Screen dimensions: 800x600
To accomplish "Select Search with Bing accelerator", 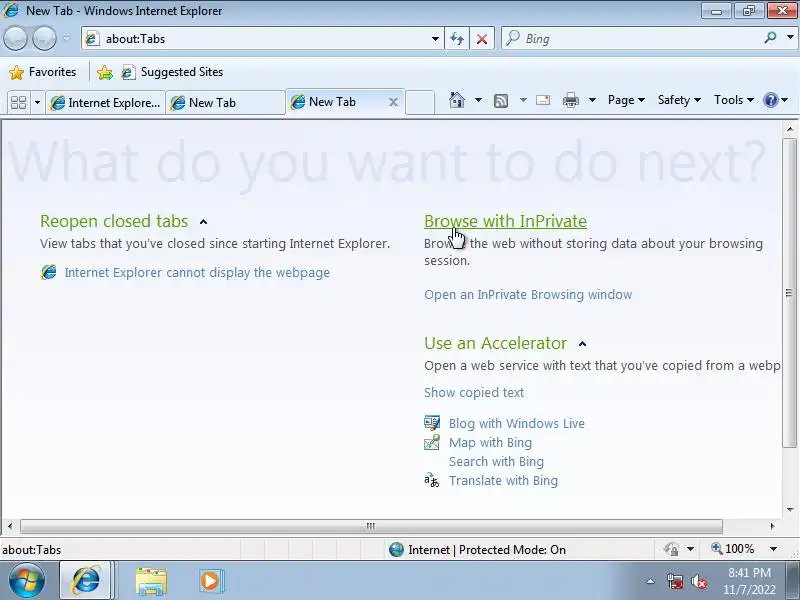I will (496, 461).
